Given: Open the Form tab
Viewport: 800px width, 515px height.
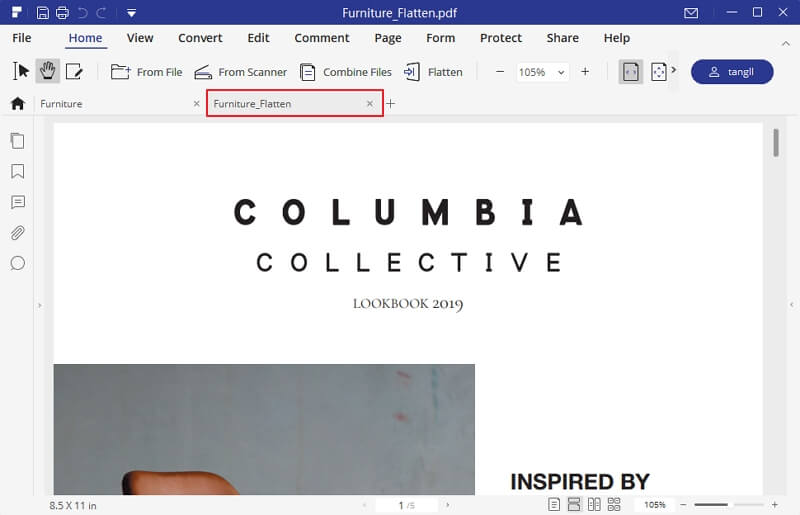Looking at the screenshot, I should (x=440, y=38).
